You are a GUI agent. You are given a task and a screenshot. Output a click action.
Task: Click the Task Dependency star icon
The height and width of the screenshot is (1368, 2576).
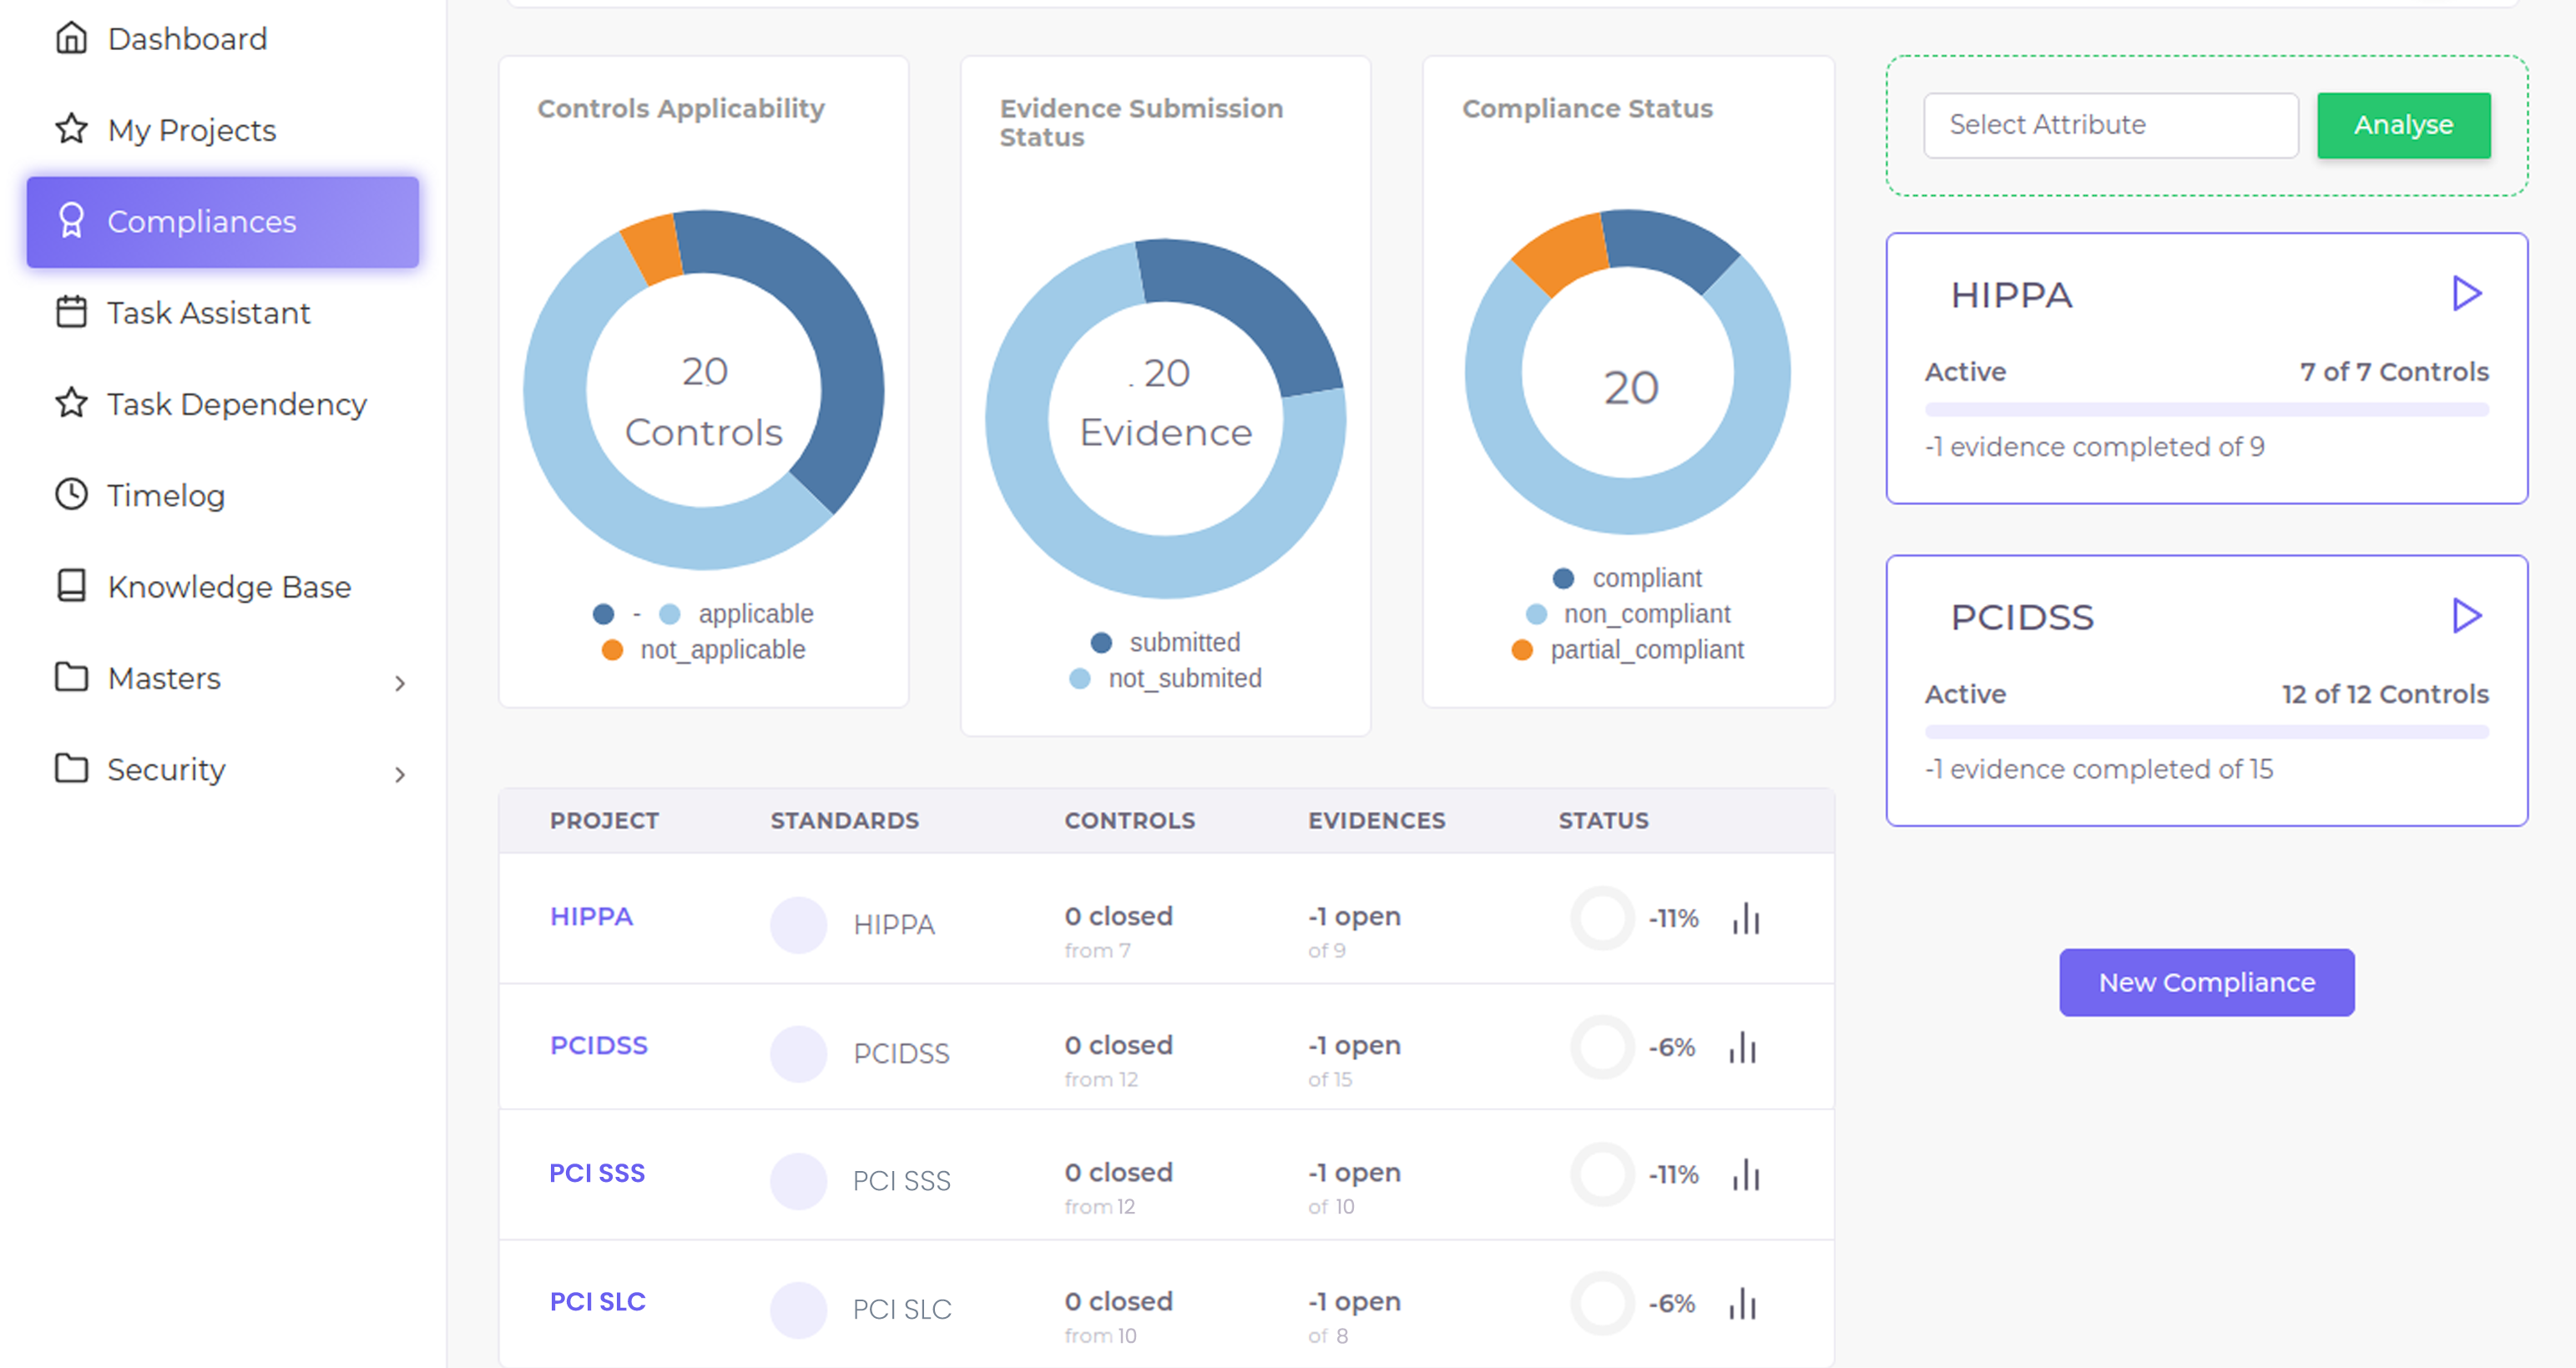[x=71, y=403]
